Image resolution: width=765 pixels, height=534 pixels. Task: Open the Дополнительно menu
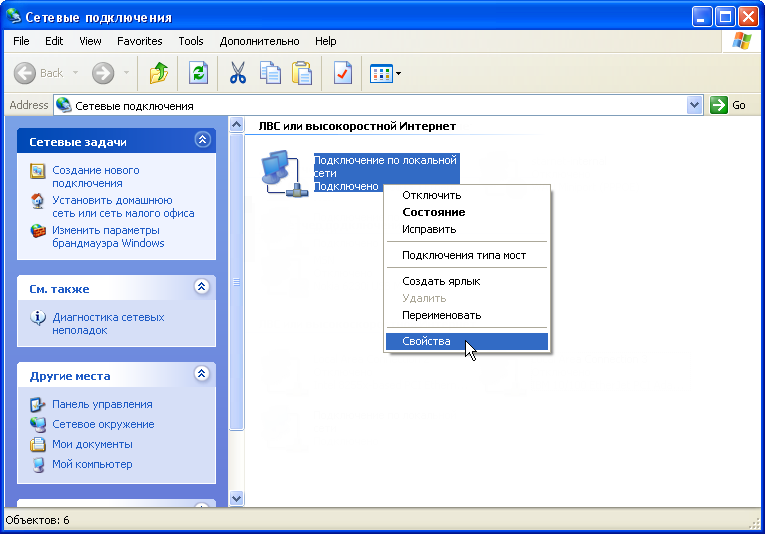[259, 41]
